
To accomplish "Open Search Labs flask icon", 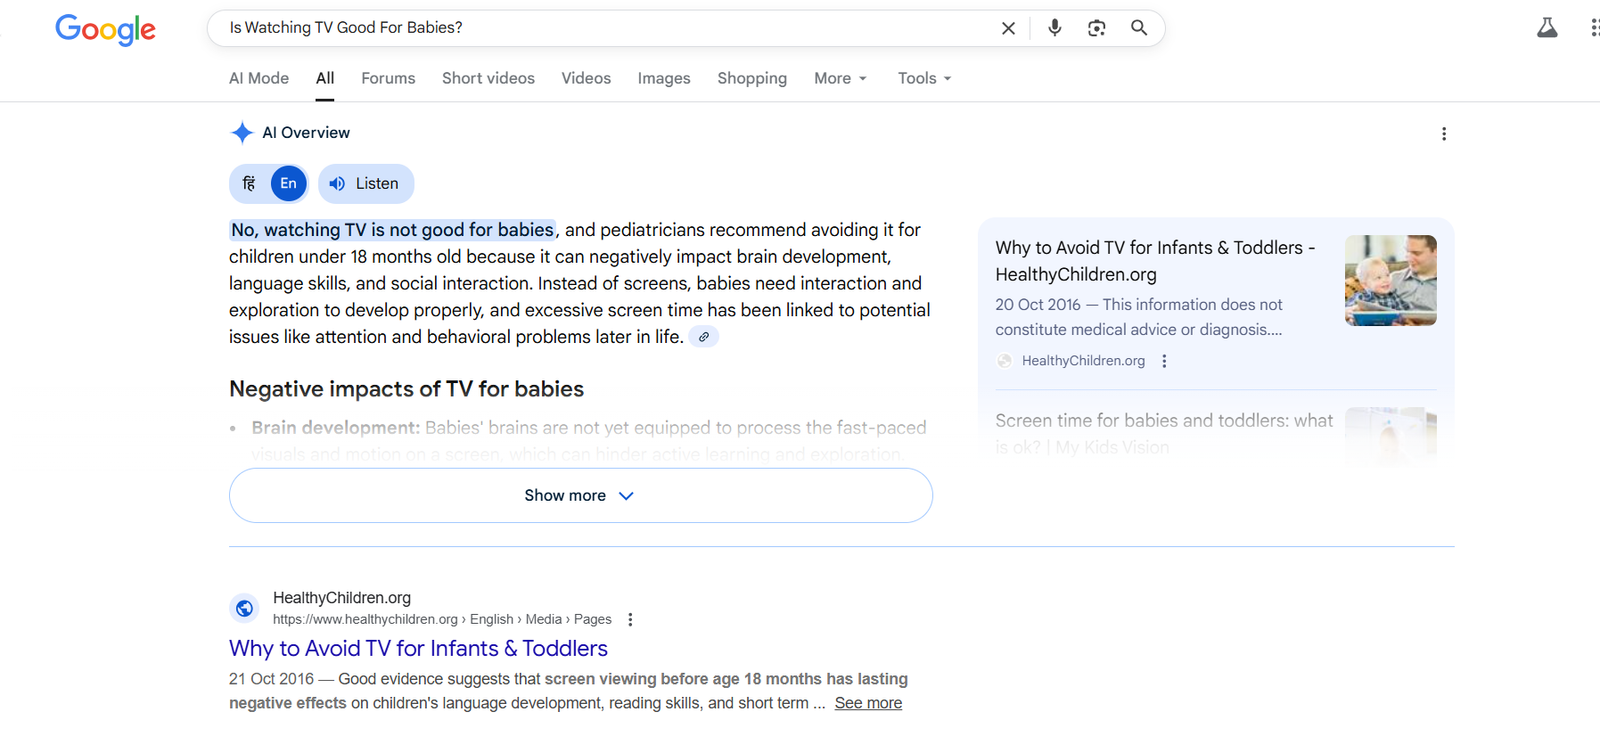I will [x=1546, y=28].
